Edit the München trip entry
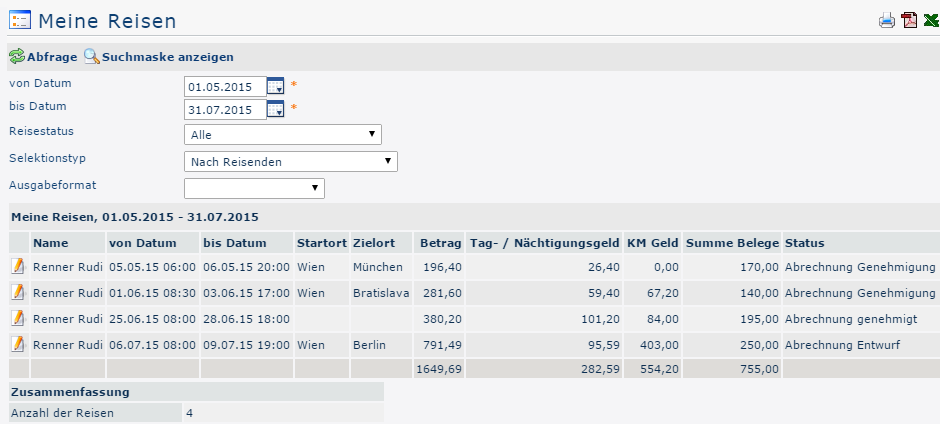The image size is (940, 424). pyautogui.click(x=18, y=267)
